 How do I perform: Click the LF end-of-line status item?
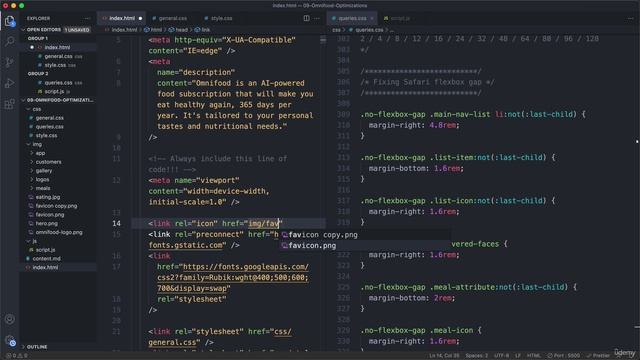[518, 356]
